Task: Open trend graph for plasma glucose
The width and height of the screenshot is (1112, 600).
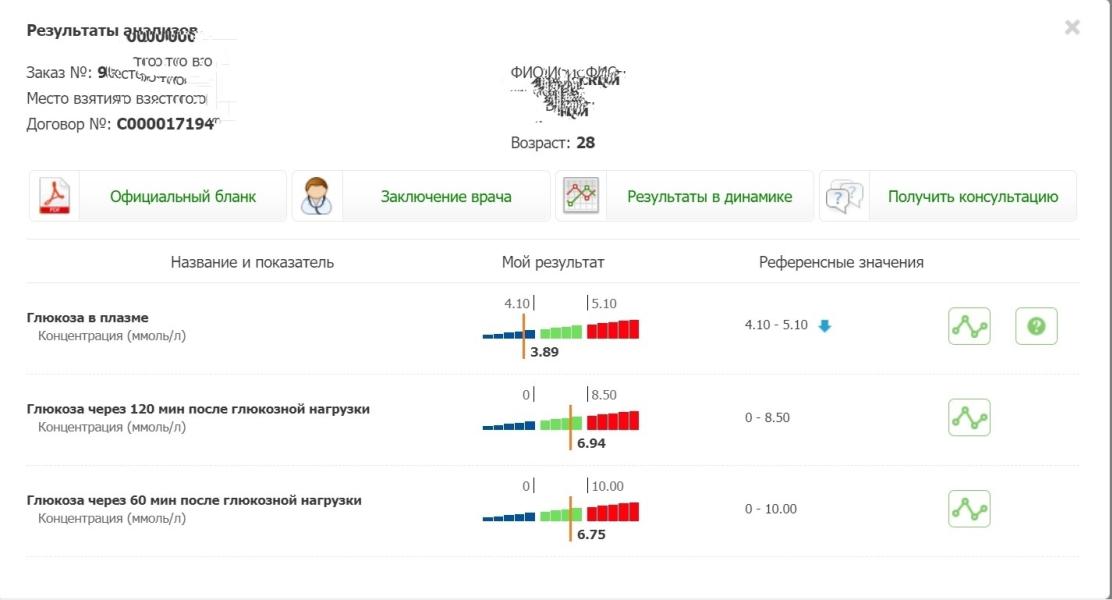Action: [x=969, y=326]
